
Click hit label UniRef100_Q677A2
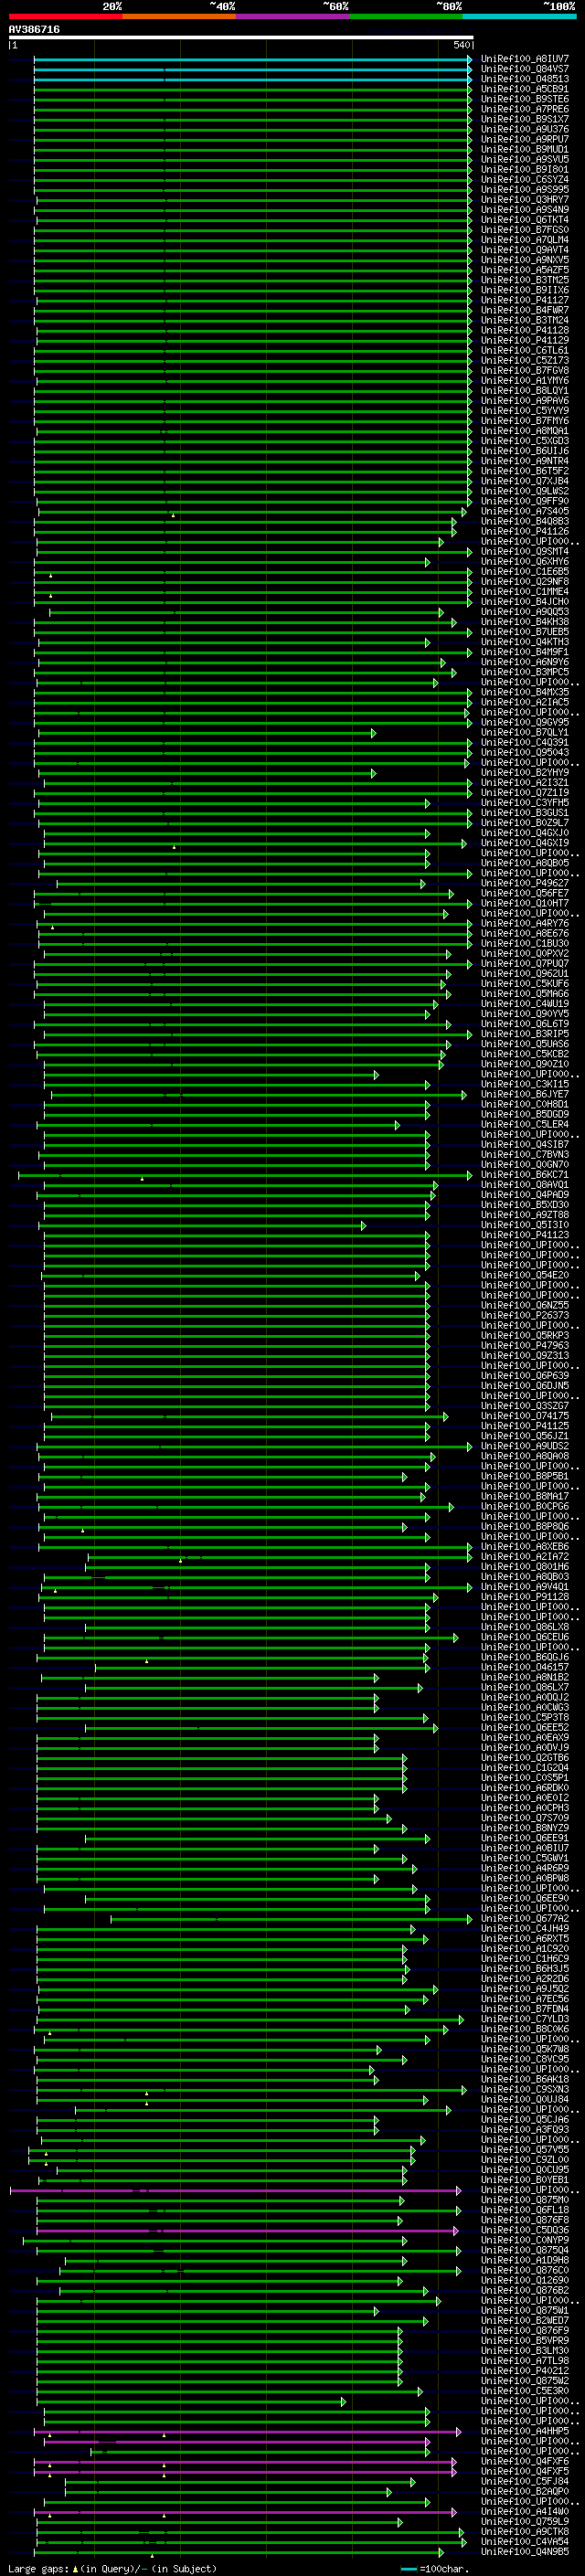pyautogui.click(x=525, y=1918)
